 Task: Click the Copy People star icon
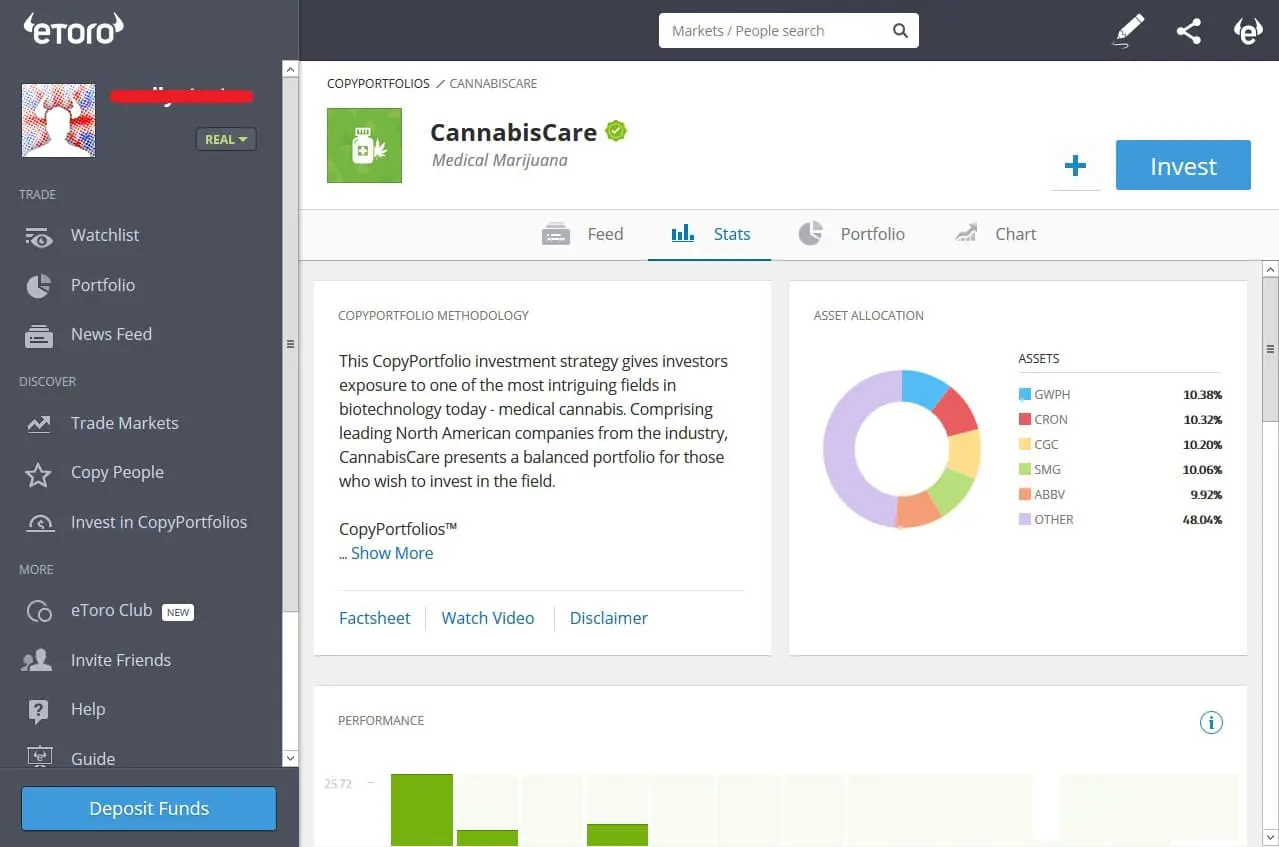pyautogui.click(x=38, y=474)
